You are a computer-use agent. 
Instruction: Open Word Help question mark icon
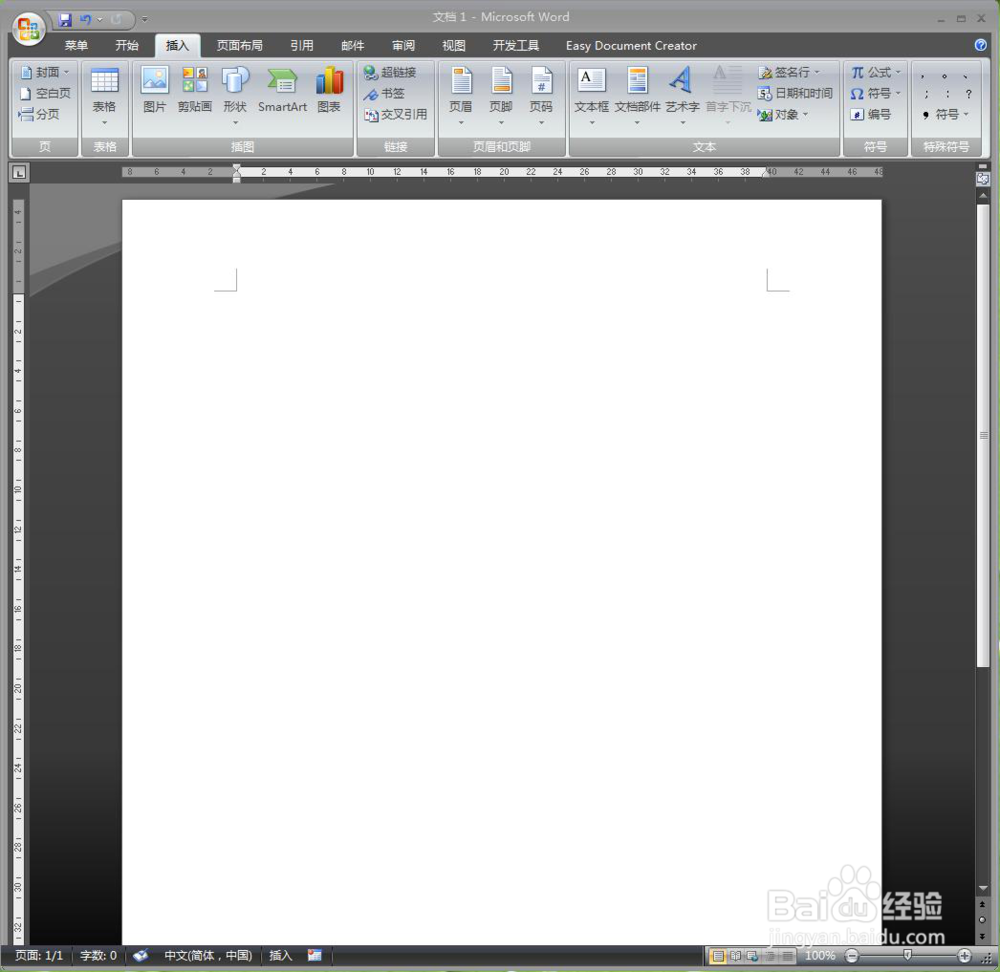click(x=981, y=45)
